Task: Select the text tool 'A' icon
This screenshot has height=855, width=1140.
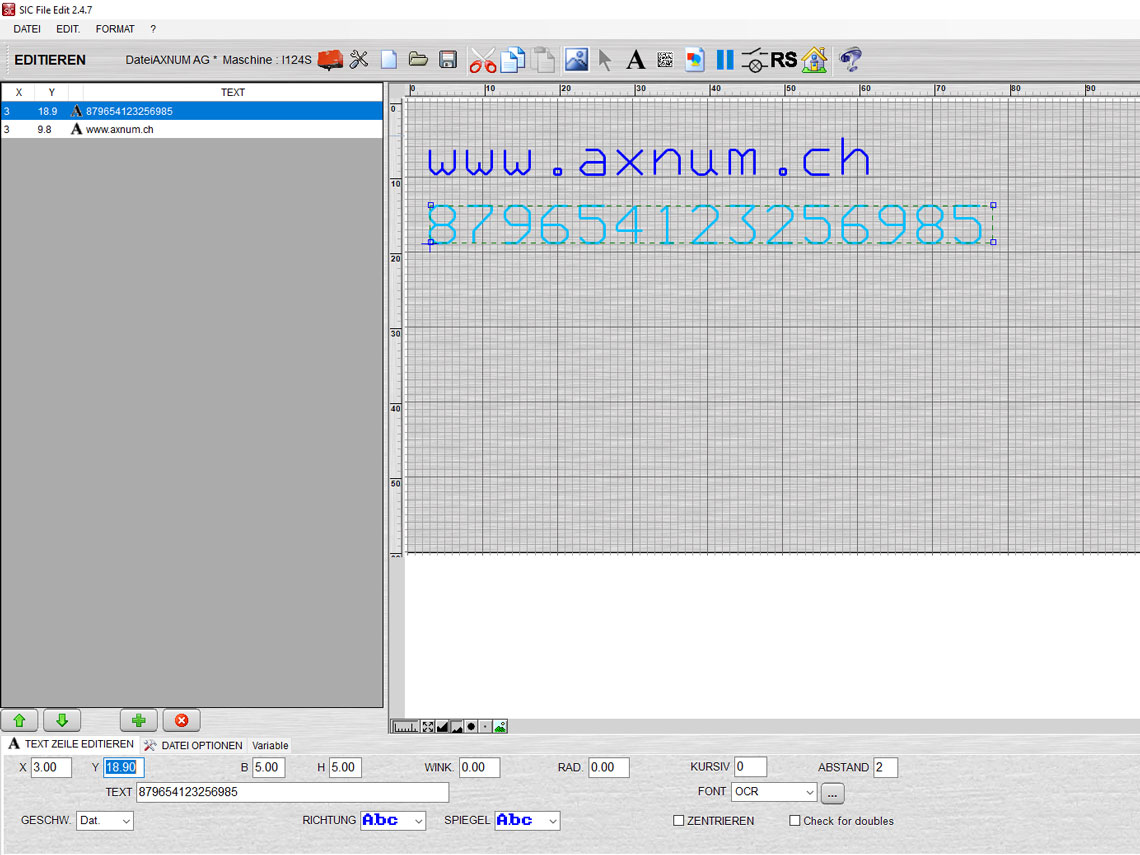Action: 635,60
